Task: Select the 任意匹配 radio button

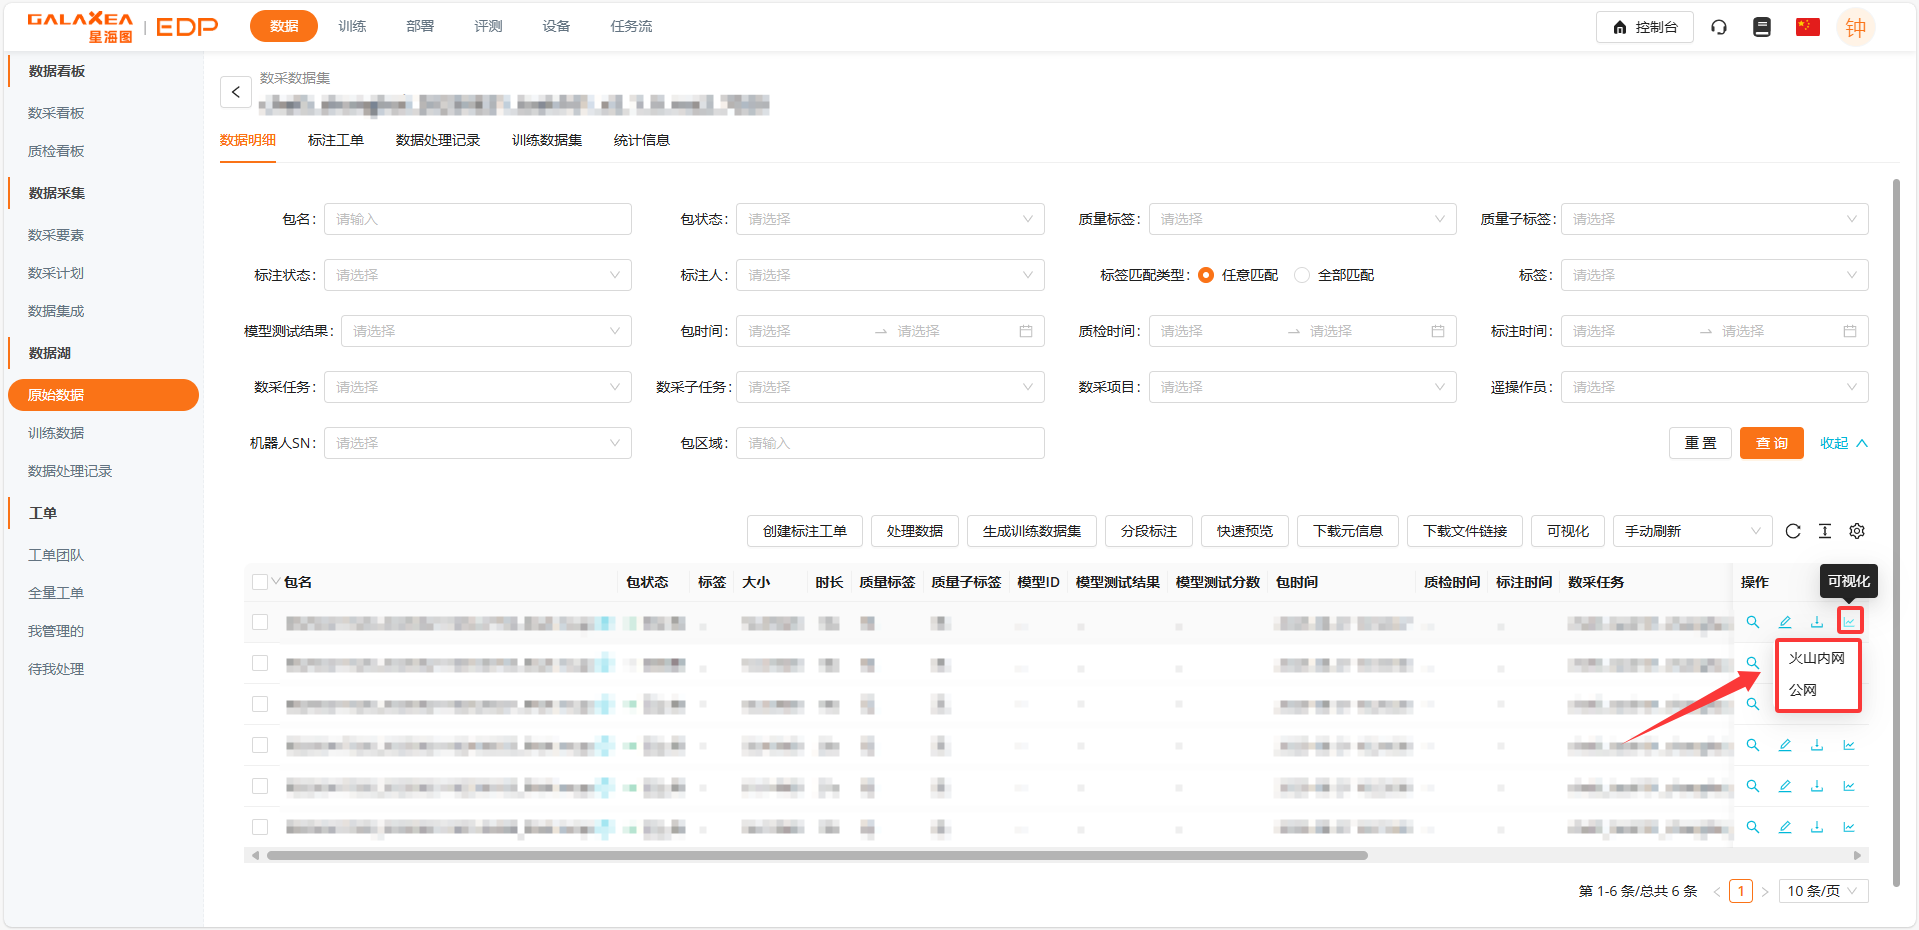Action: (x=1206, y=275)
